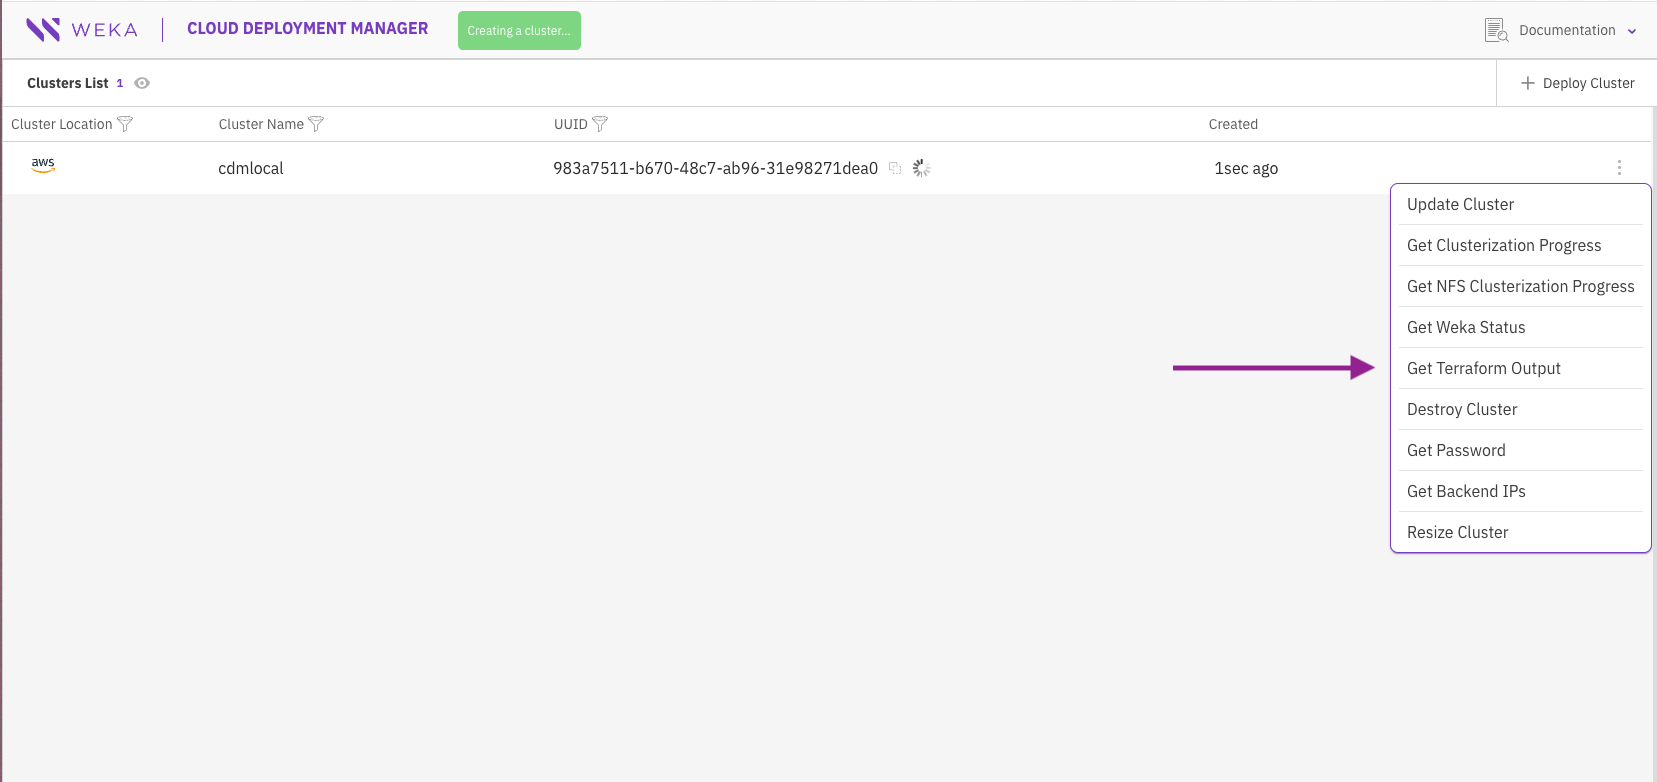Click the Cluster Name filter icon
Image resolution: width=1657 pixels, height=782 pixels.
[316, 124]
